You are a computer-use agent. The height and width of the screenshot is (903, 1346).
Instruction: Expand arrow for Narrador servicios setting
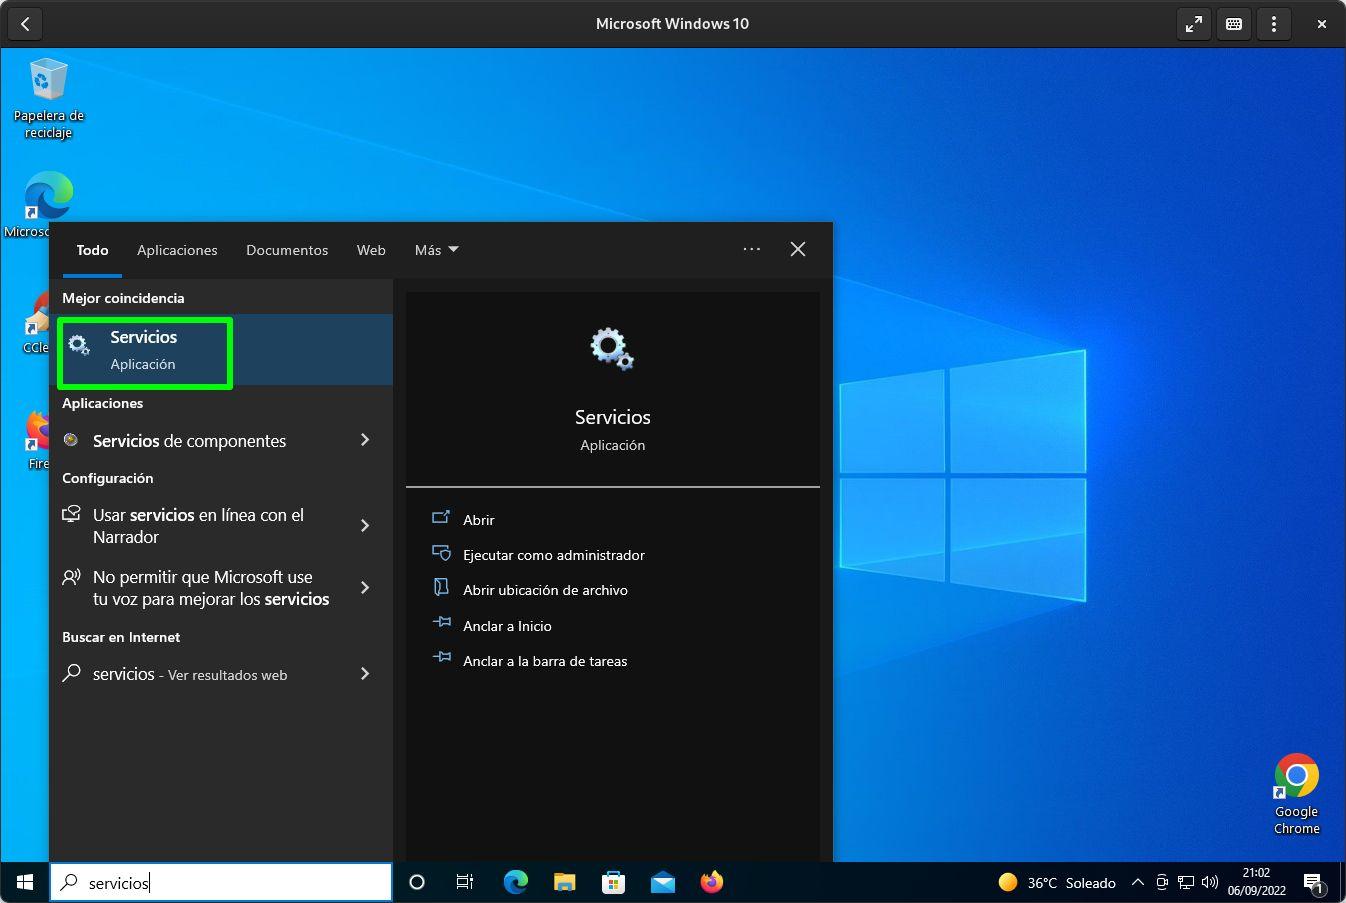click(x=365, y=526)
